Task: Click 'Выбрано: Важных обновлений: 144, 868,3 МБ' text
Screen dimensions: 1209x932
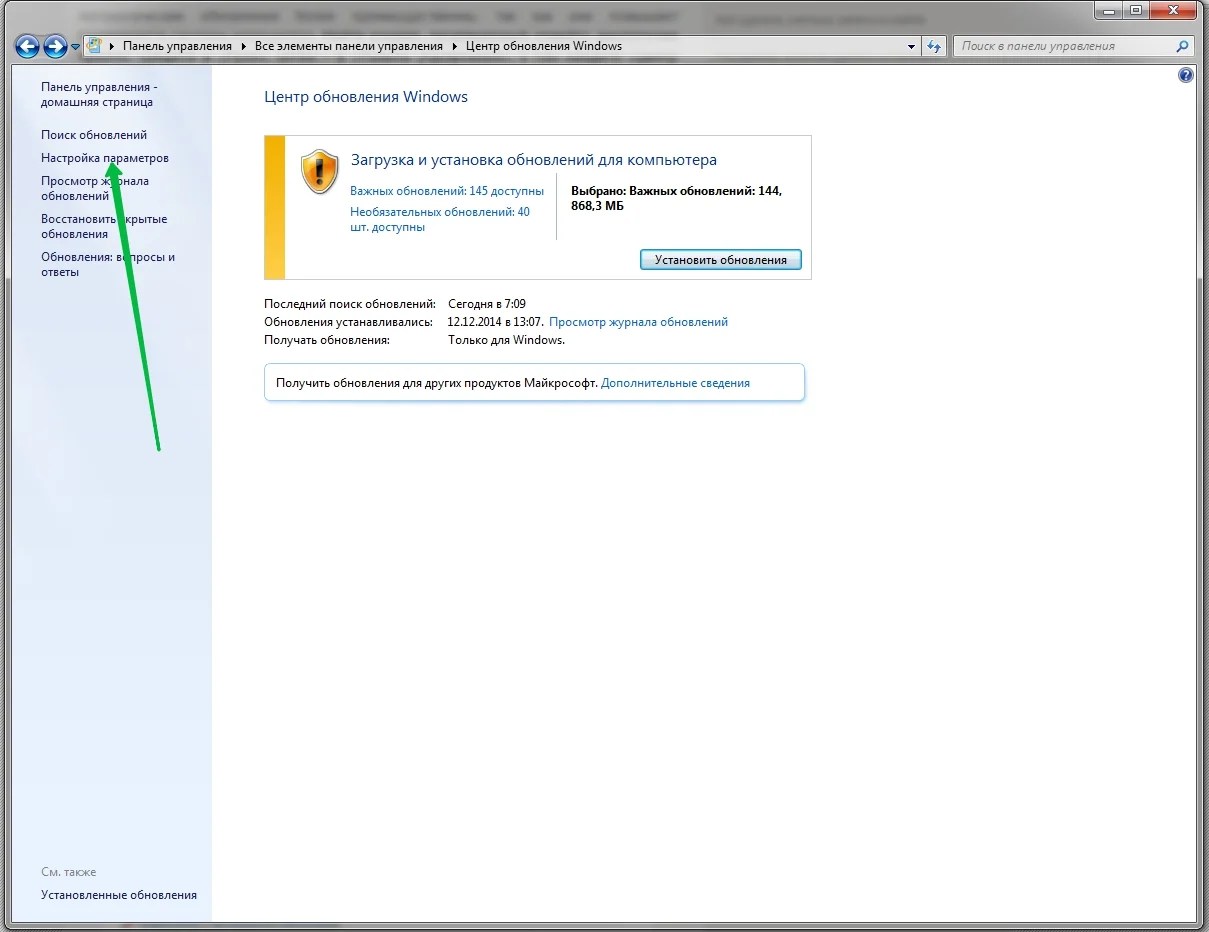Action: pos(676,197)
